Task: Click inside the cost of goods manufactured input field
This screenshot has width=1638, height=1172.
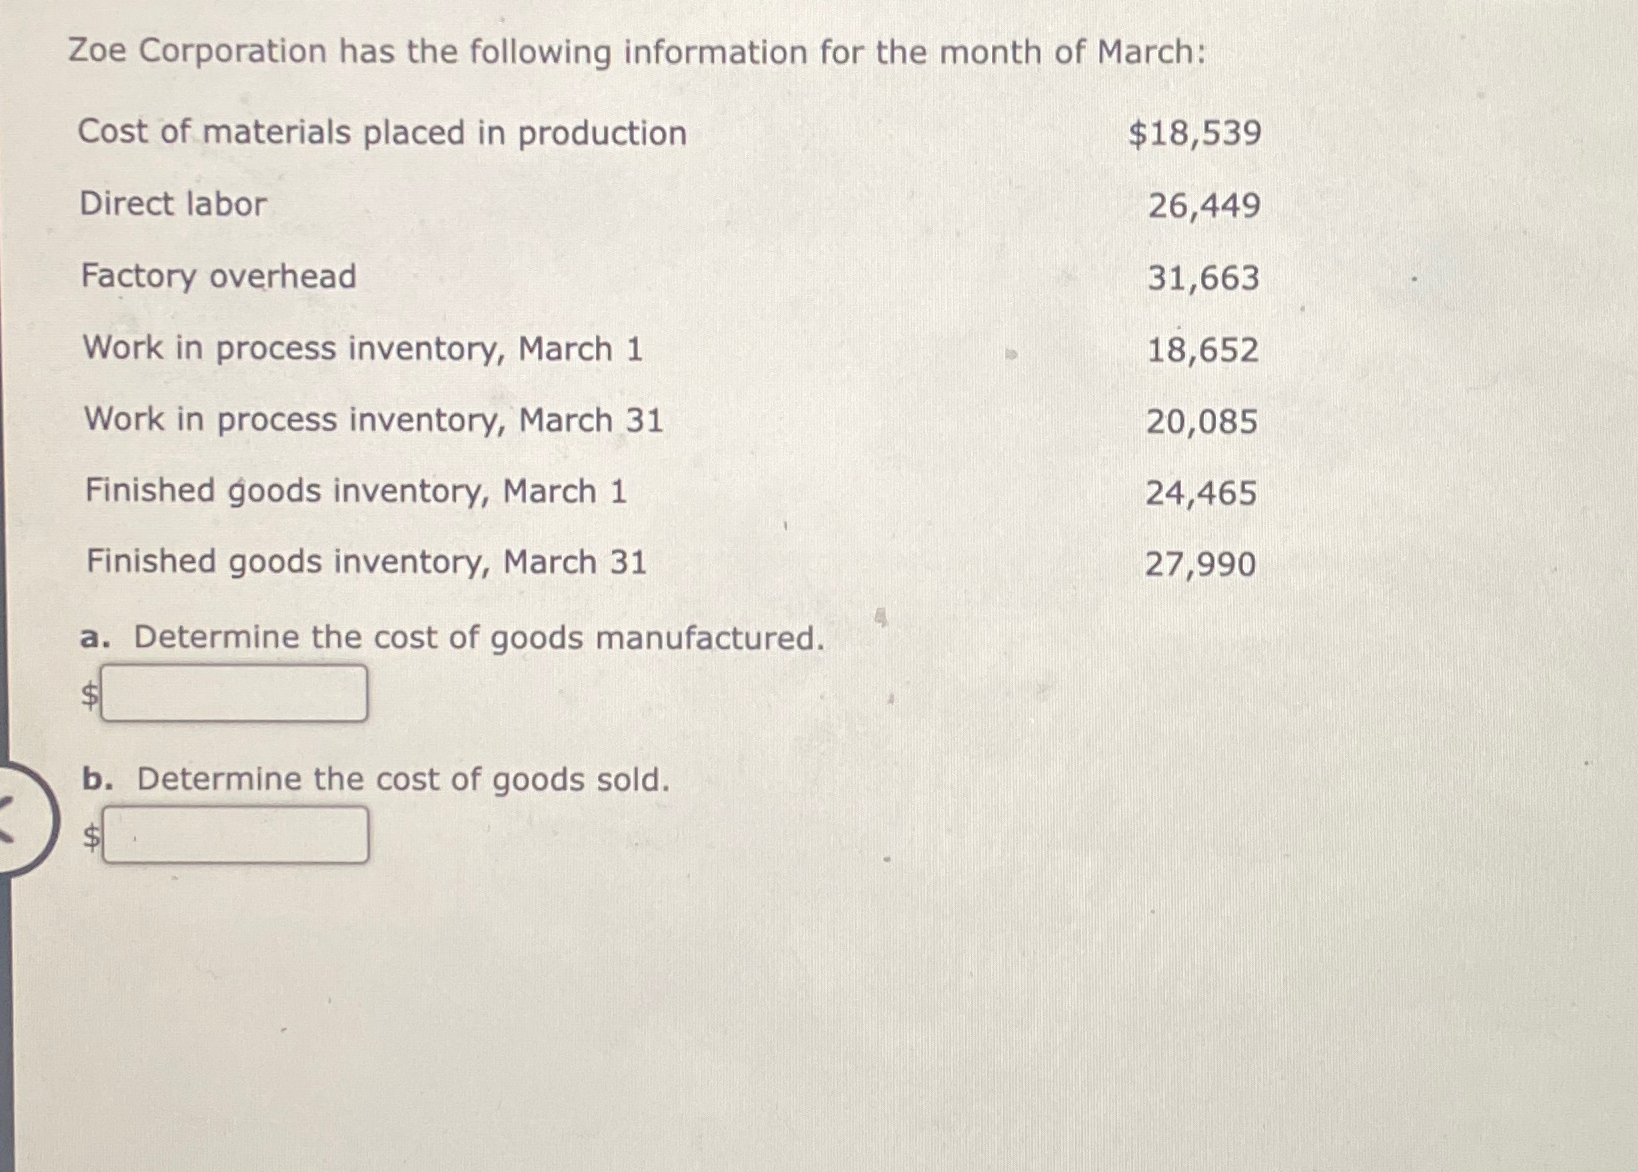Action: [x=235, y=691]
